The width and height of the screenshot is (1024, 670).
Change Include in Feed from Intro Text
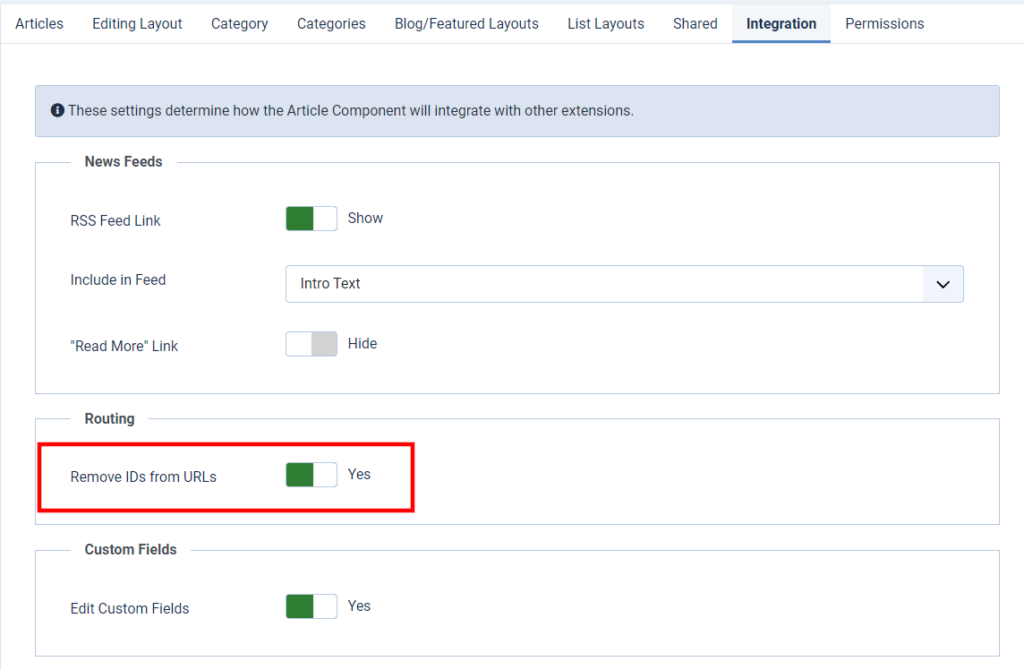(x=623, y=284)
